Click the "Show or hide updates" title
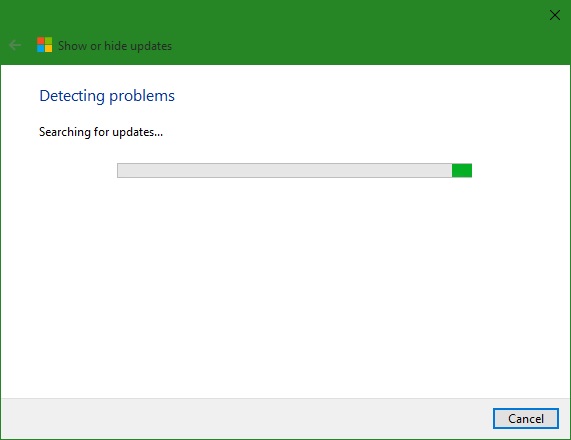571x440 pixels. pyautogui.click(x=115, y=46)
